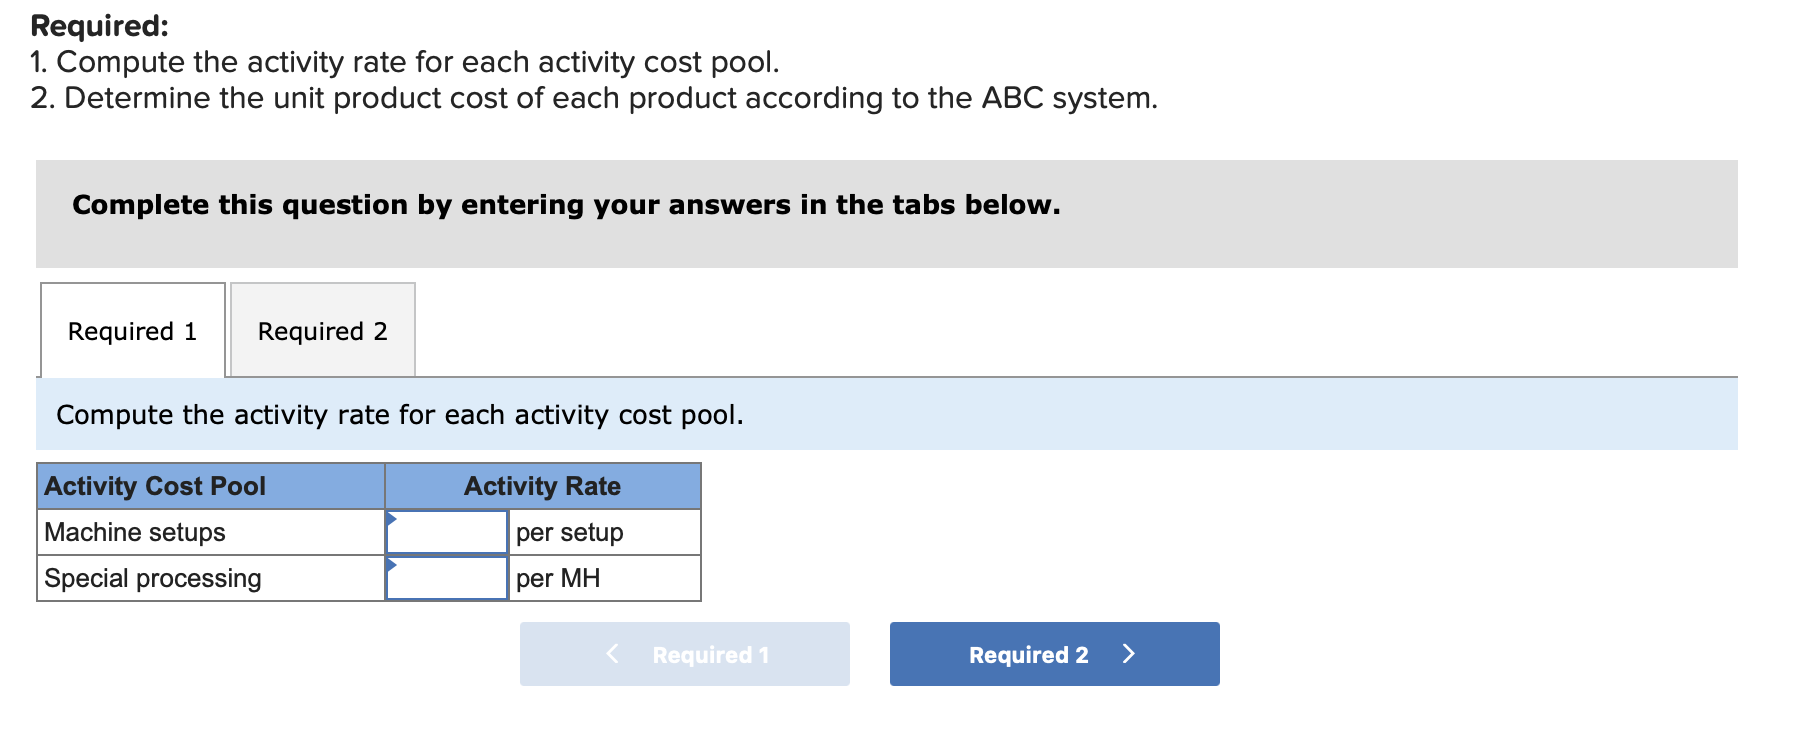This screenshot has height=756, width=1818.
Task: Click the Machine setups row label
Action: coord(135,533)
